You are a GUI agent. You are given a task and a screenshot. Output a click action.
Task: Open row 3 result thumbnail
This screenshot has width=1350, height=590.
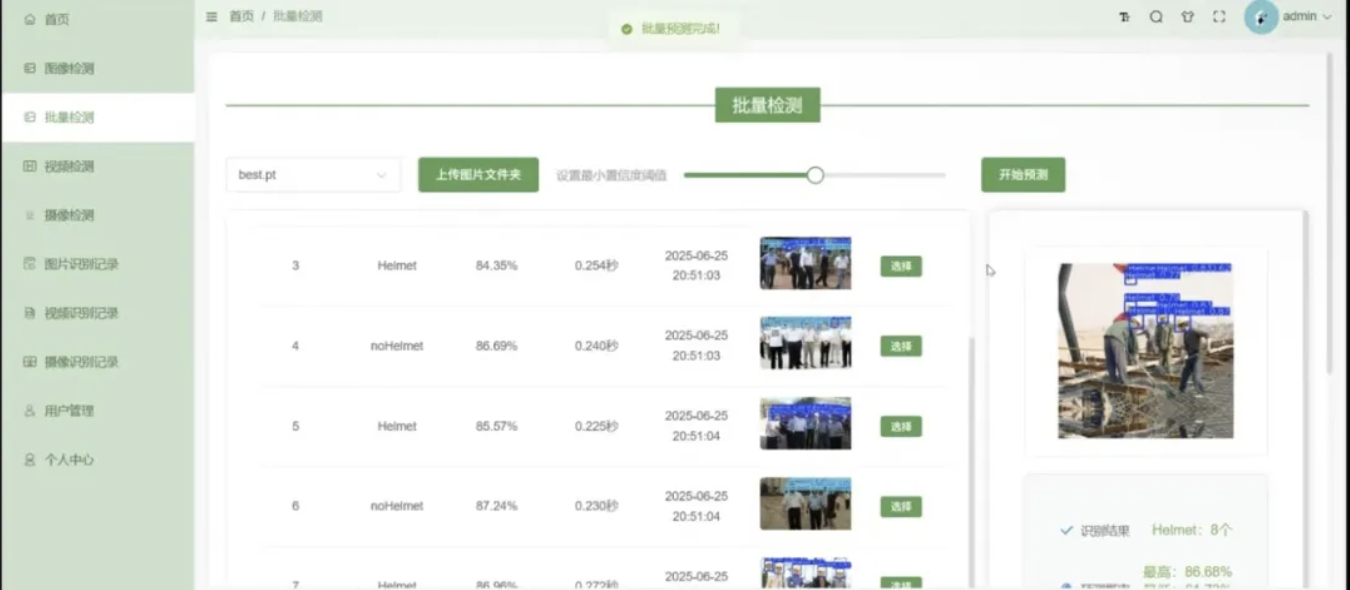coord(805,263)
